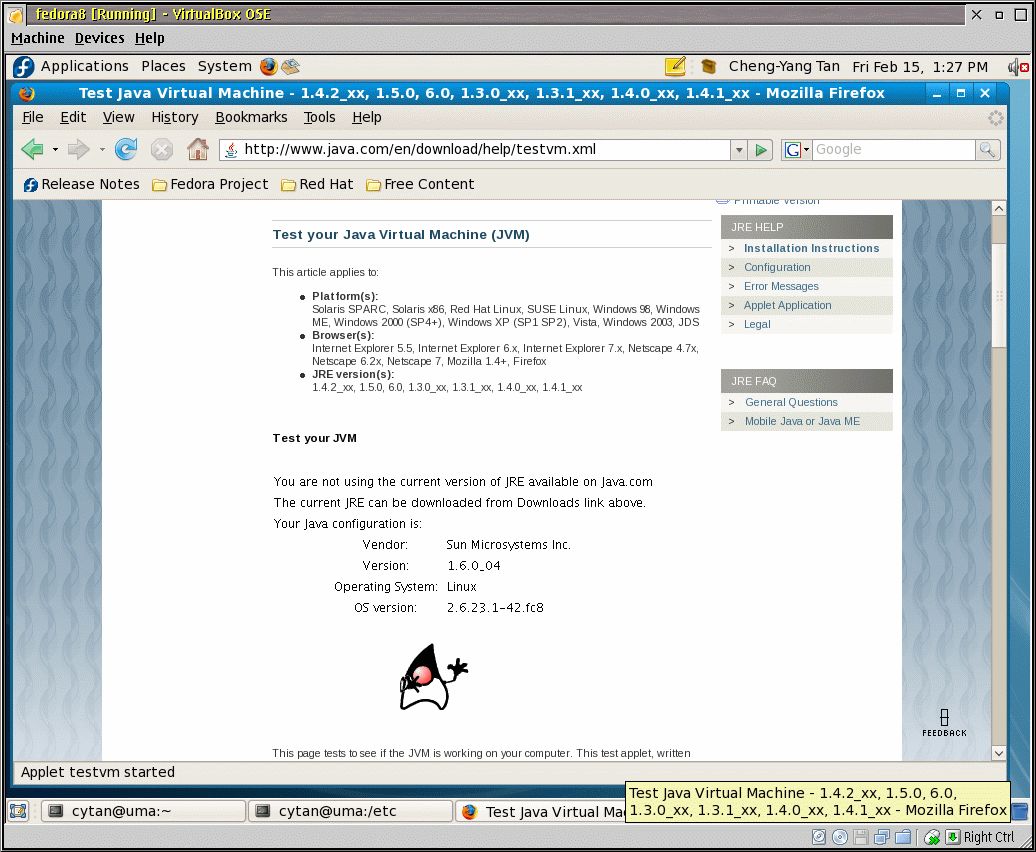Open the Back history dropdown arrow
The width and height of the screenshot is (1036, 852).
coord(56,149)
